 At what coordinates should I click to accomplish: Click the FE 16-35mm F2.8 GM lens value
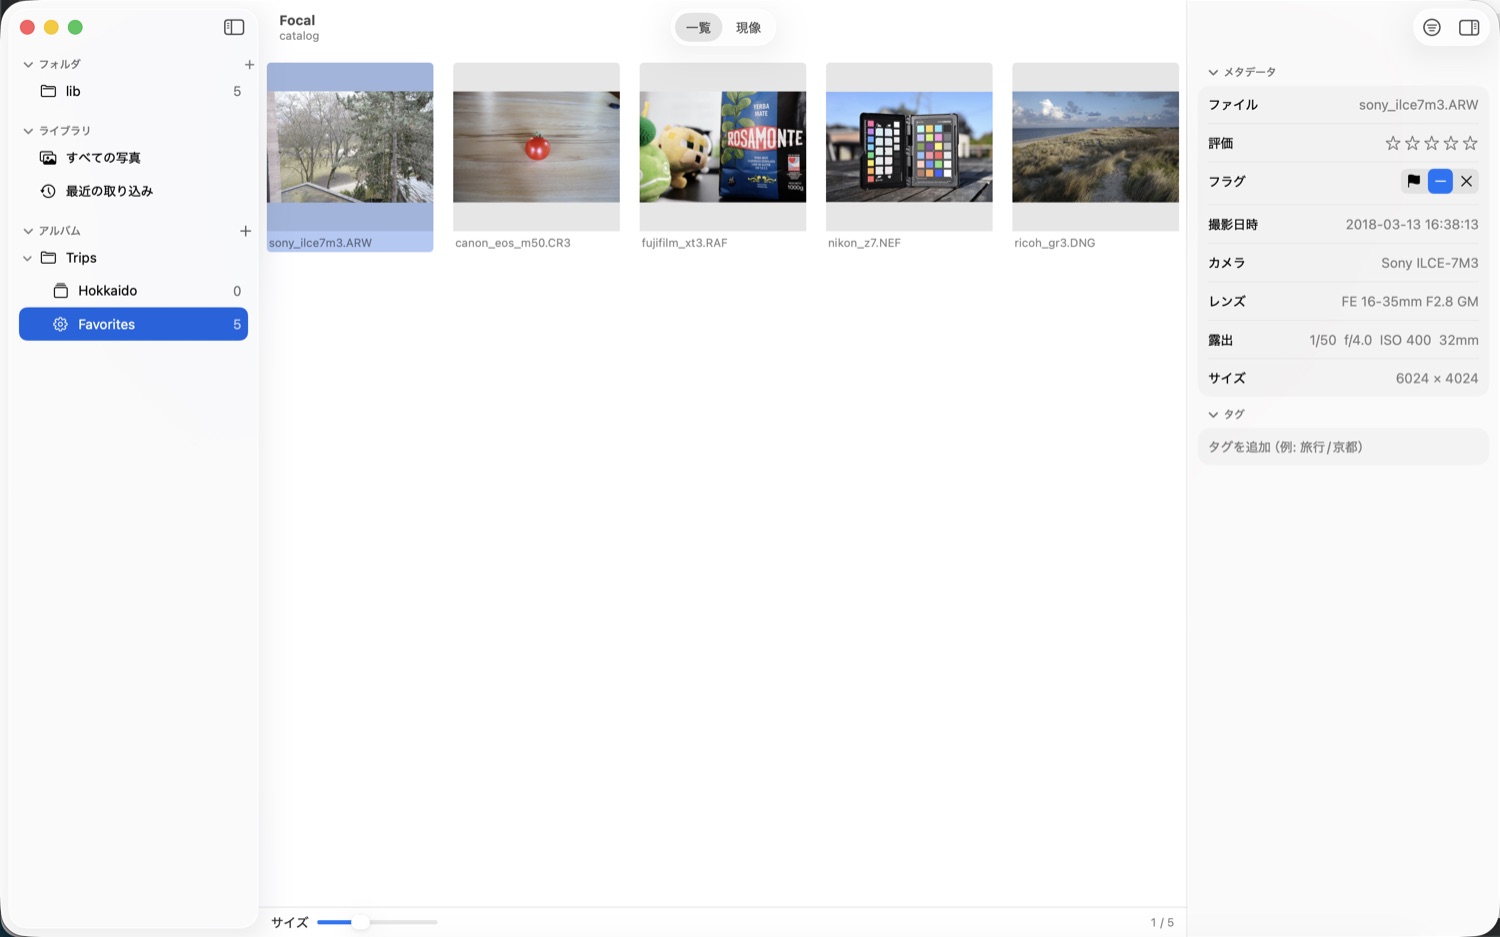click(1410, 301)
